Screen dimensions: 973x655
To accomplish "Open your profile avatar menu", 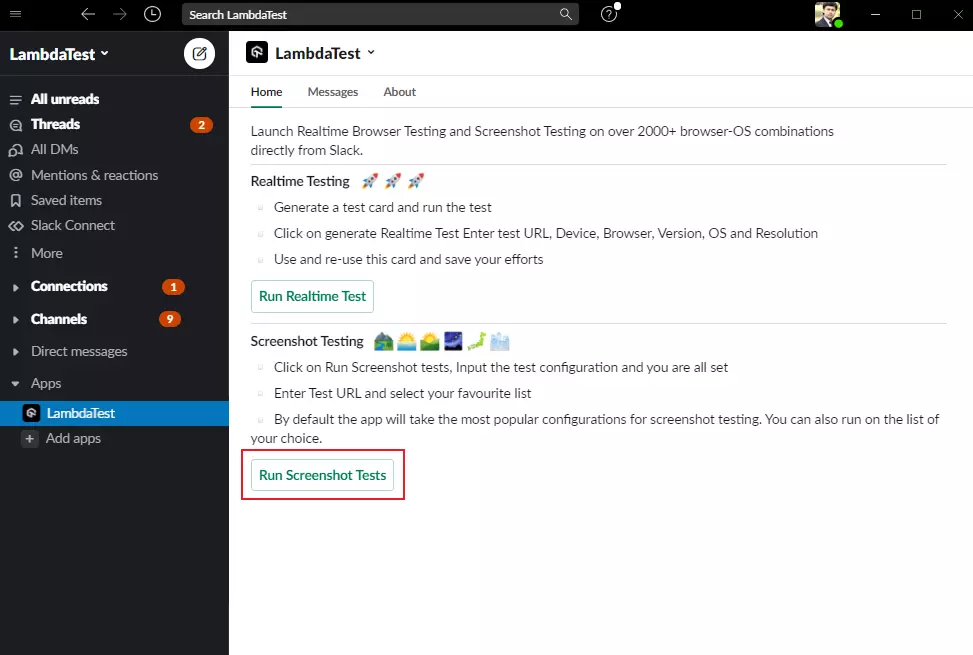I will click(x=828, y=14).
